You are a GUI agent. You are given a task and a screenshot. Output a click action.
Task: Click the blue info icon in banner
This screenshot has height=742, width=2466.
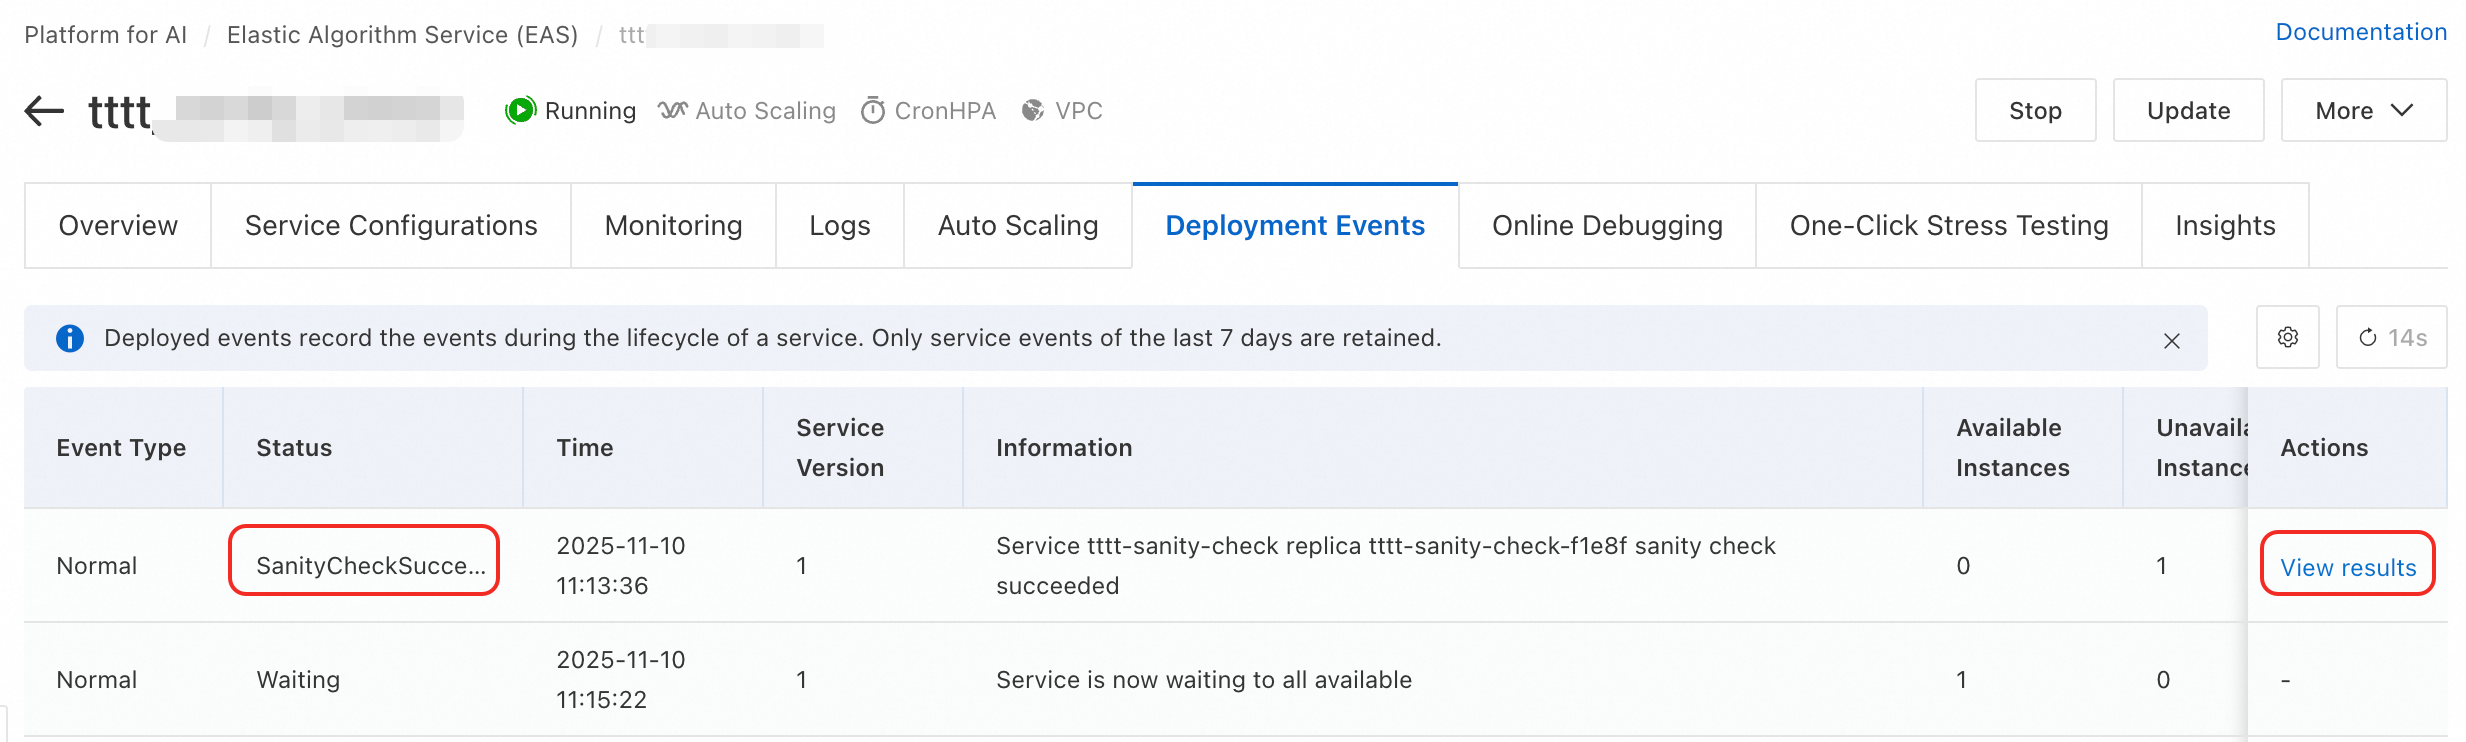[70, 338]
